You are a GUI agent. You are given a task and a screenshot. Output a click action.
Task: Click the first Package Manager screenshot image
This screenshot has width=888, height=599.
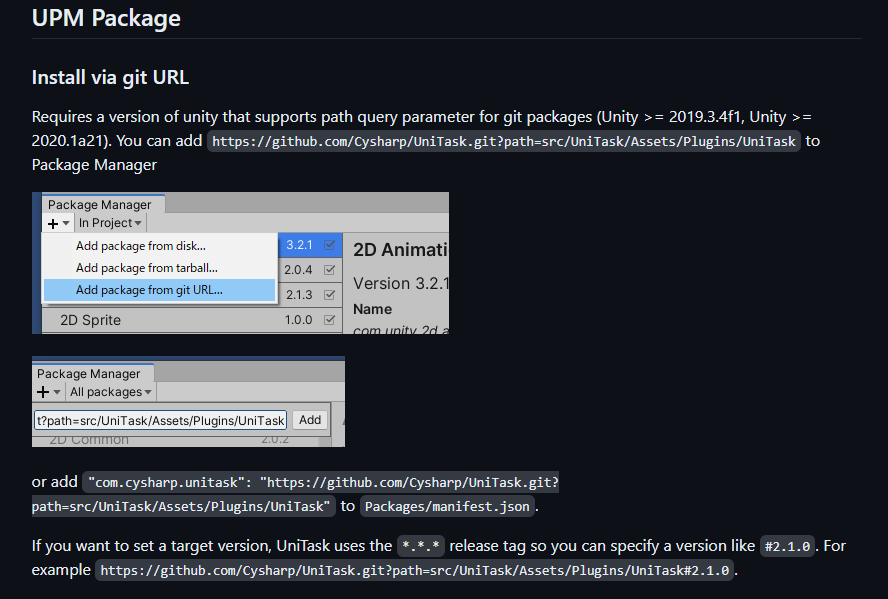[240, 263]
